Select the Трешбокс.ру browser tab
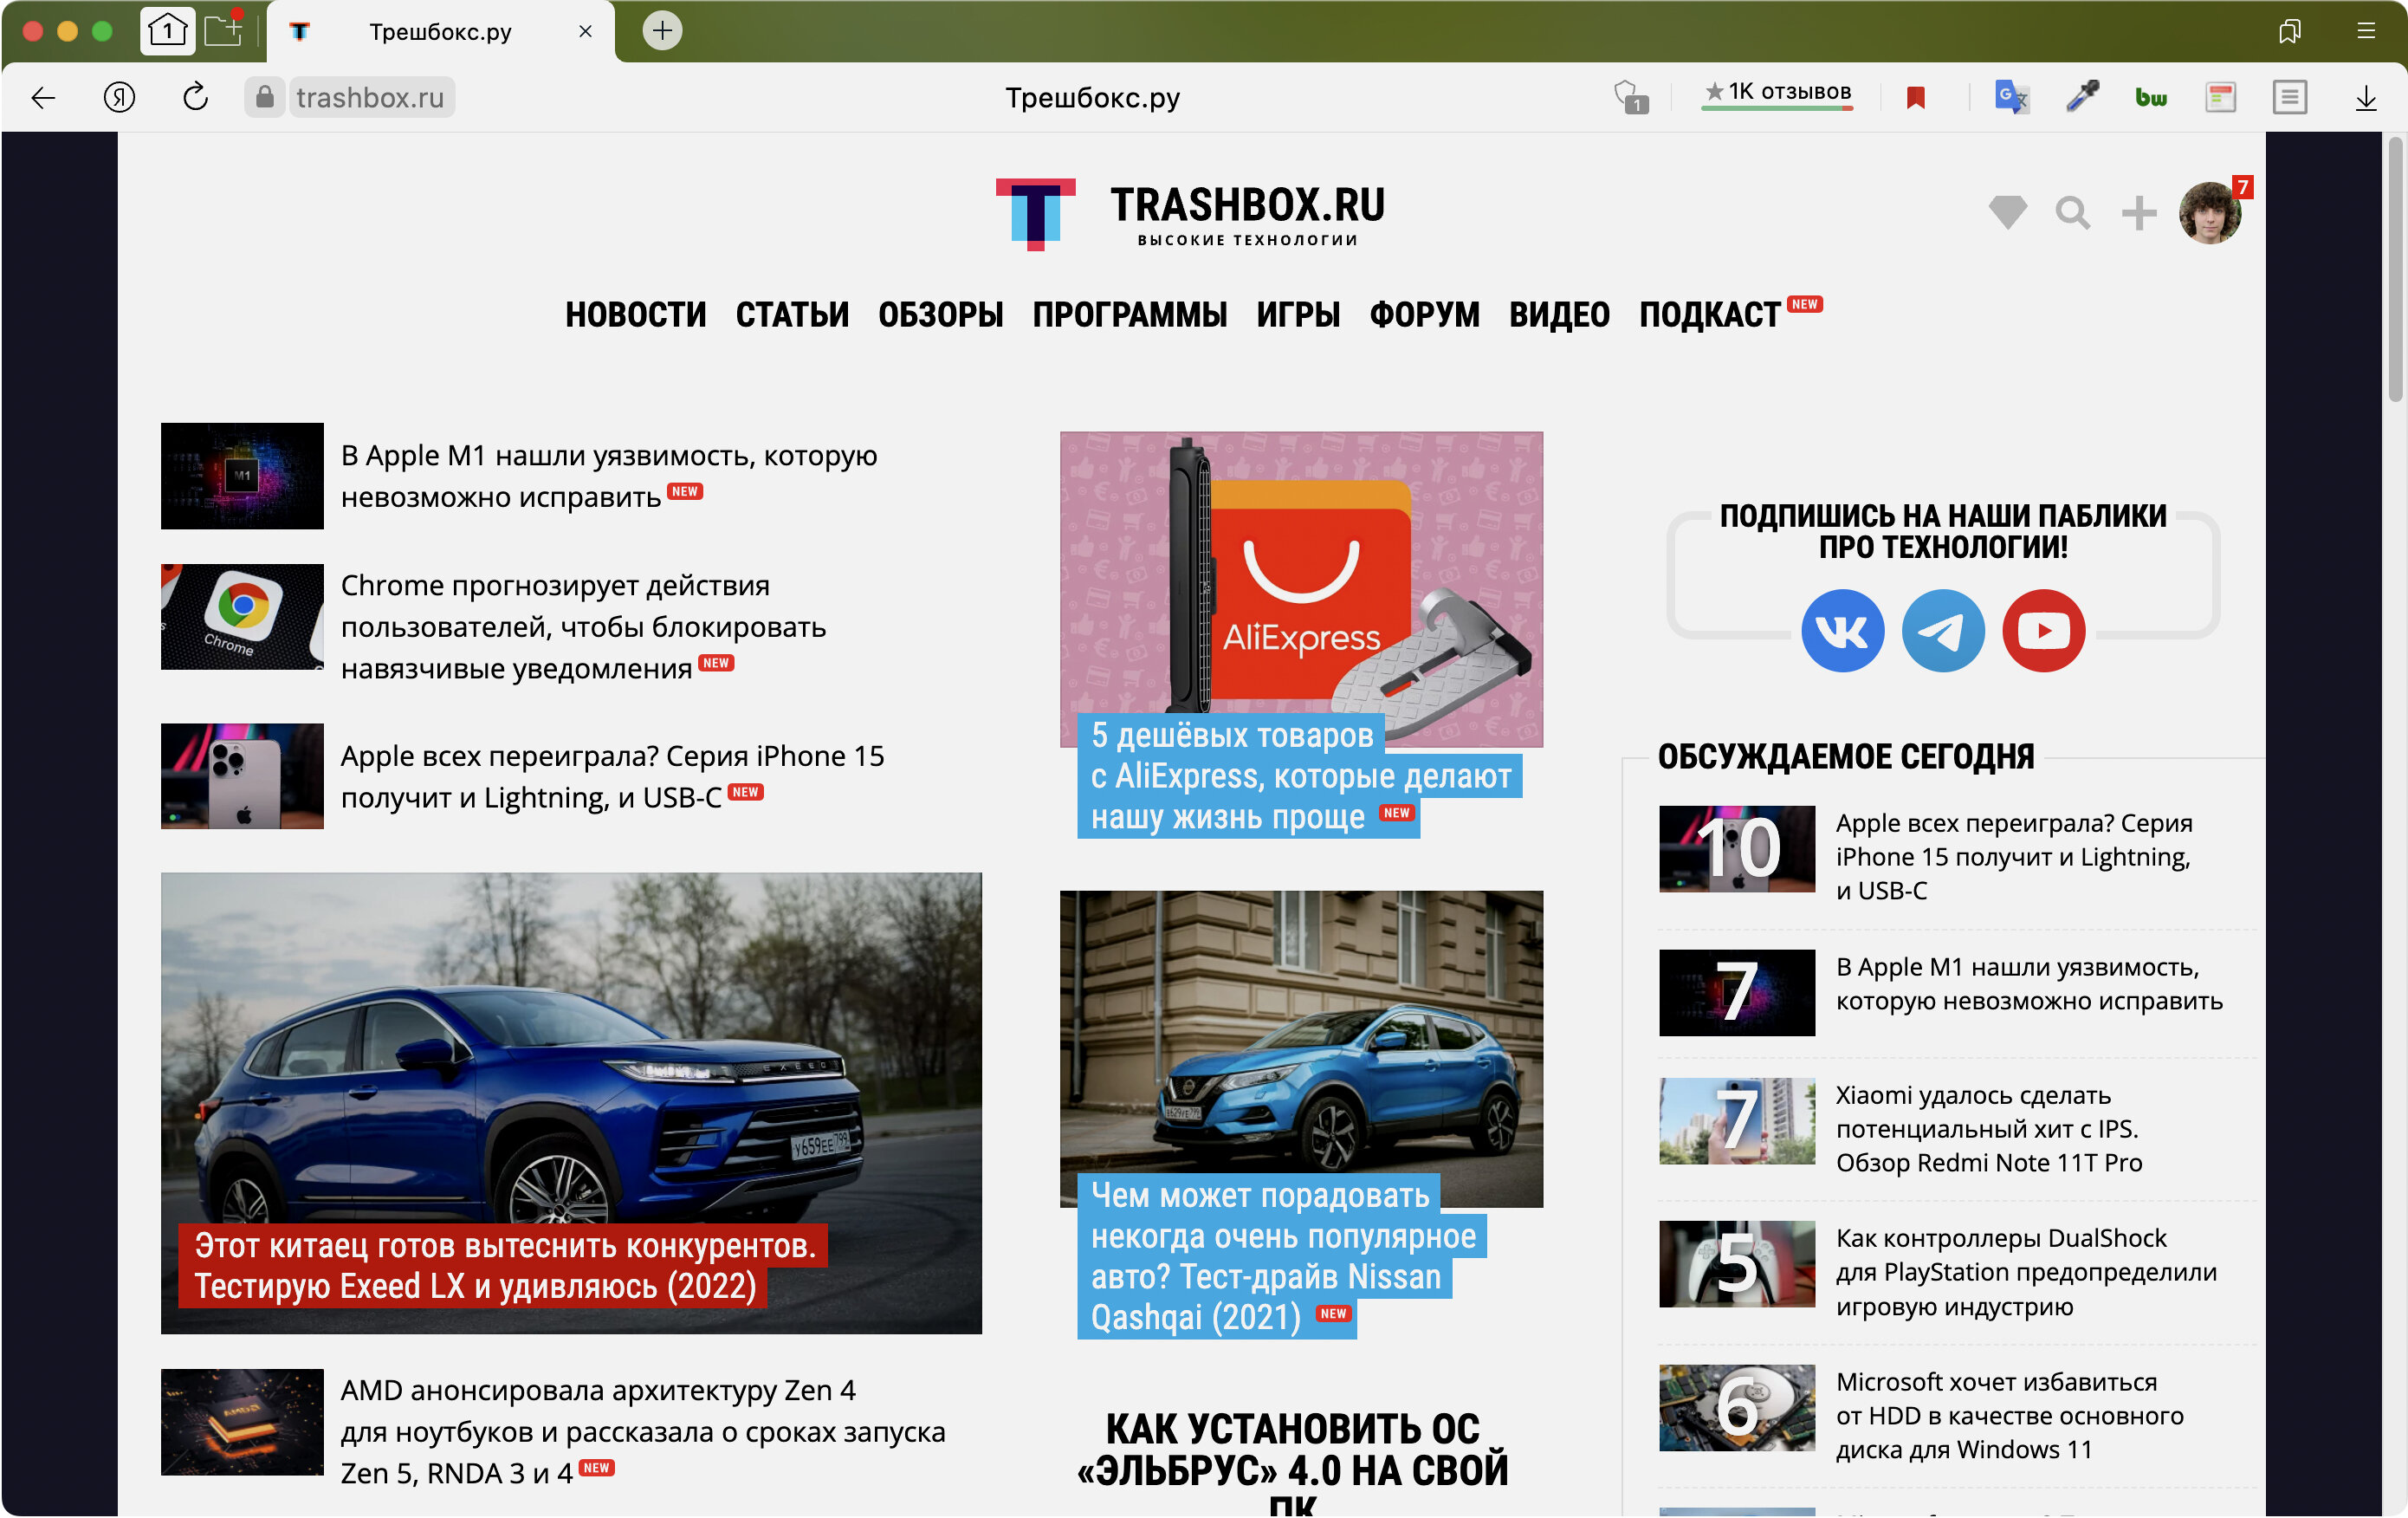 pos(440,31)
